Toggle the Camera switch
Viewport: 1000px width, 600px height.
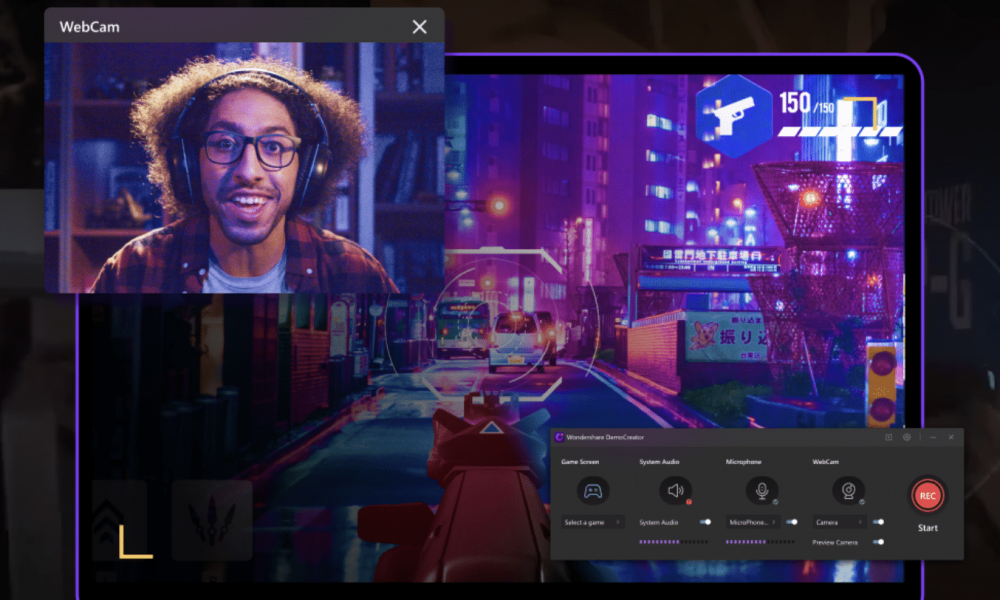click(878, 522)
